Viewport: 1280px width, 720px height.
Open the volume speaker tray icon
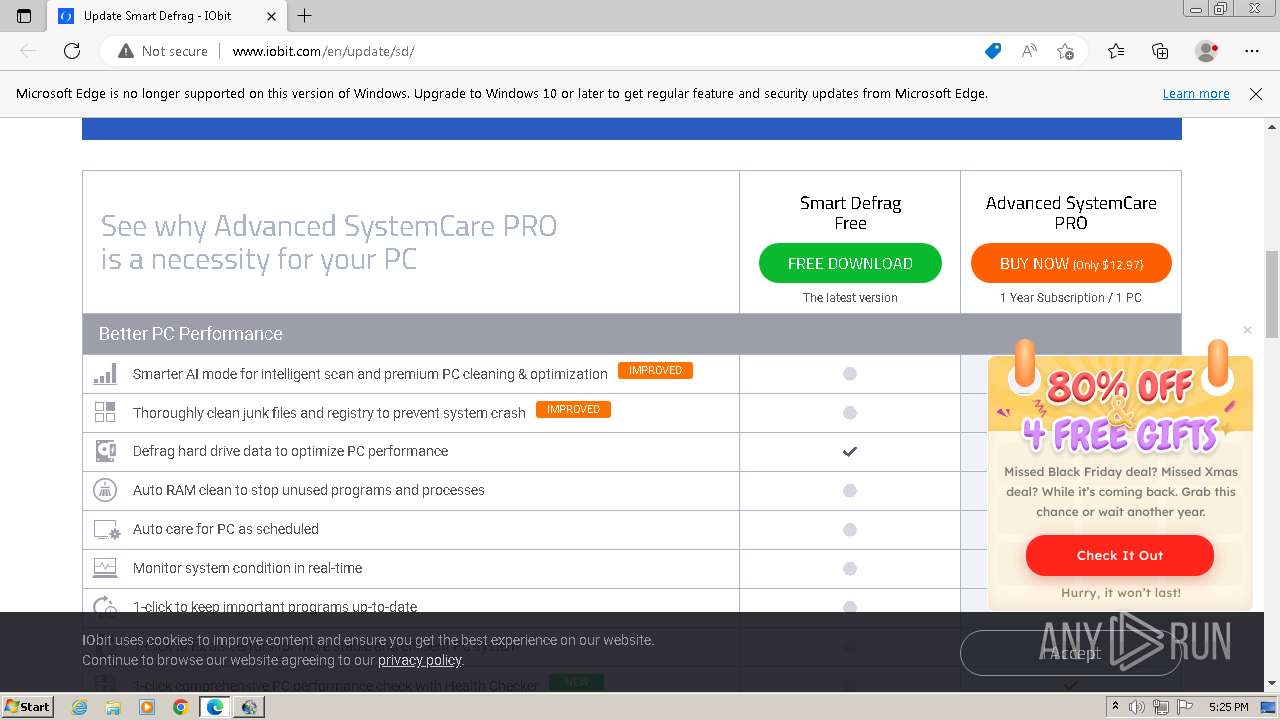click(x=1137, y=707)
